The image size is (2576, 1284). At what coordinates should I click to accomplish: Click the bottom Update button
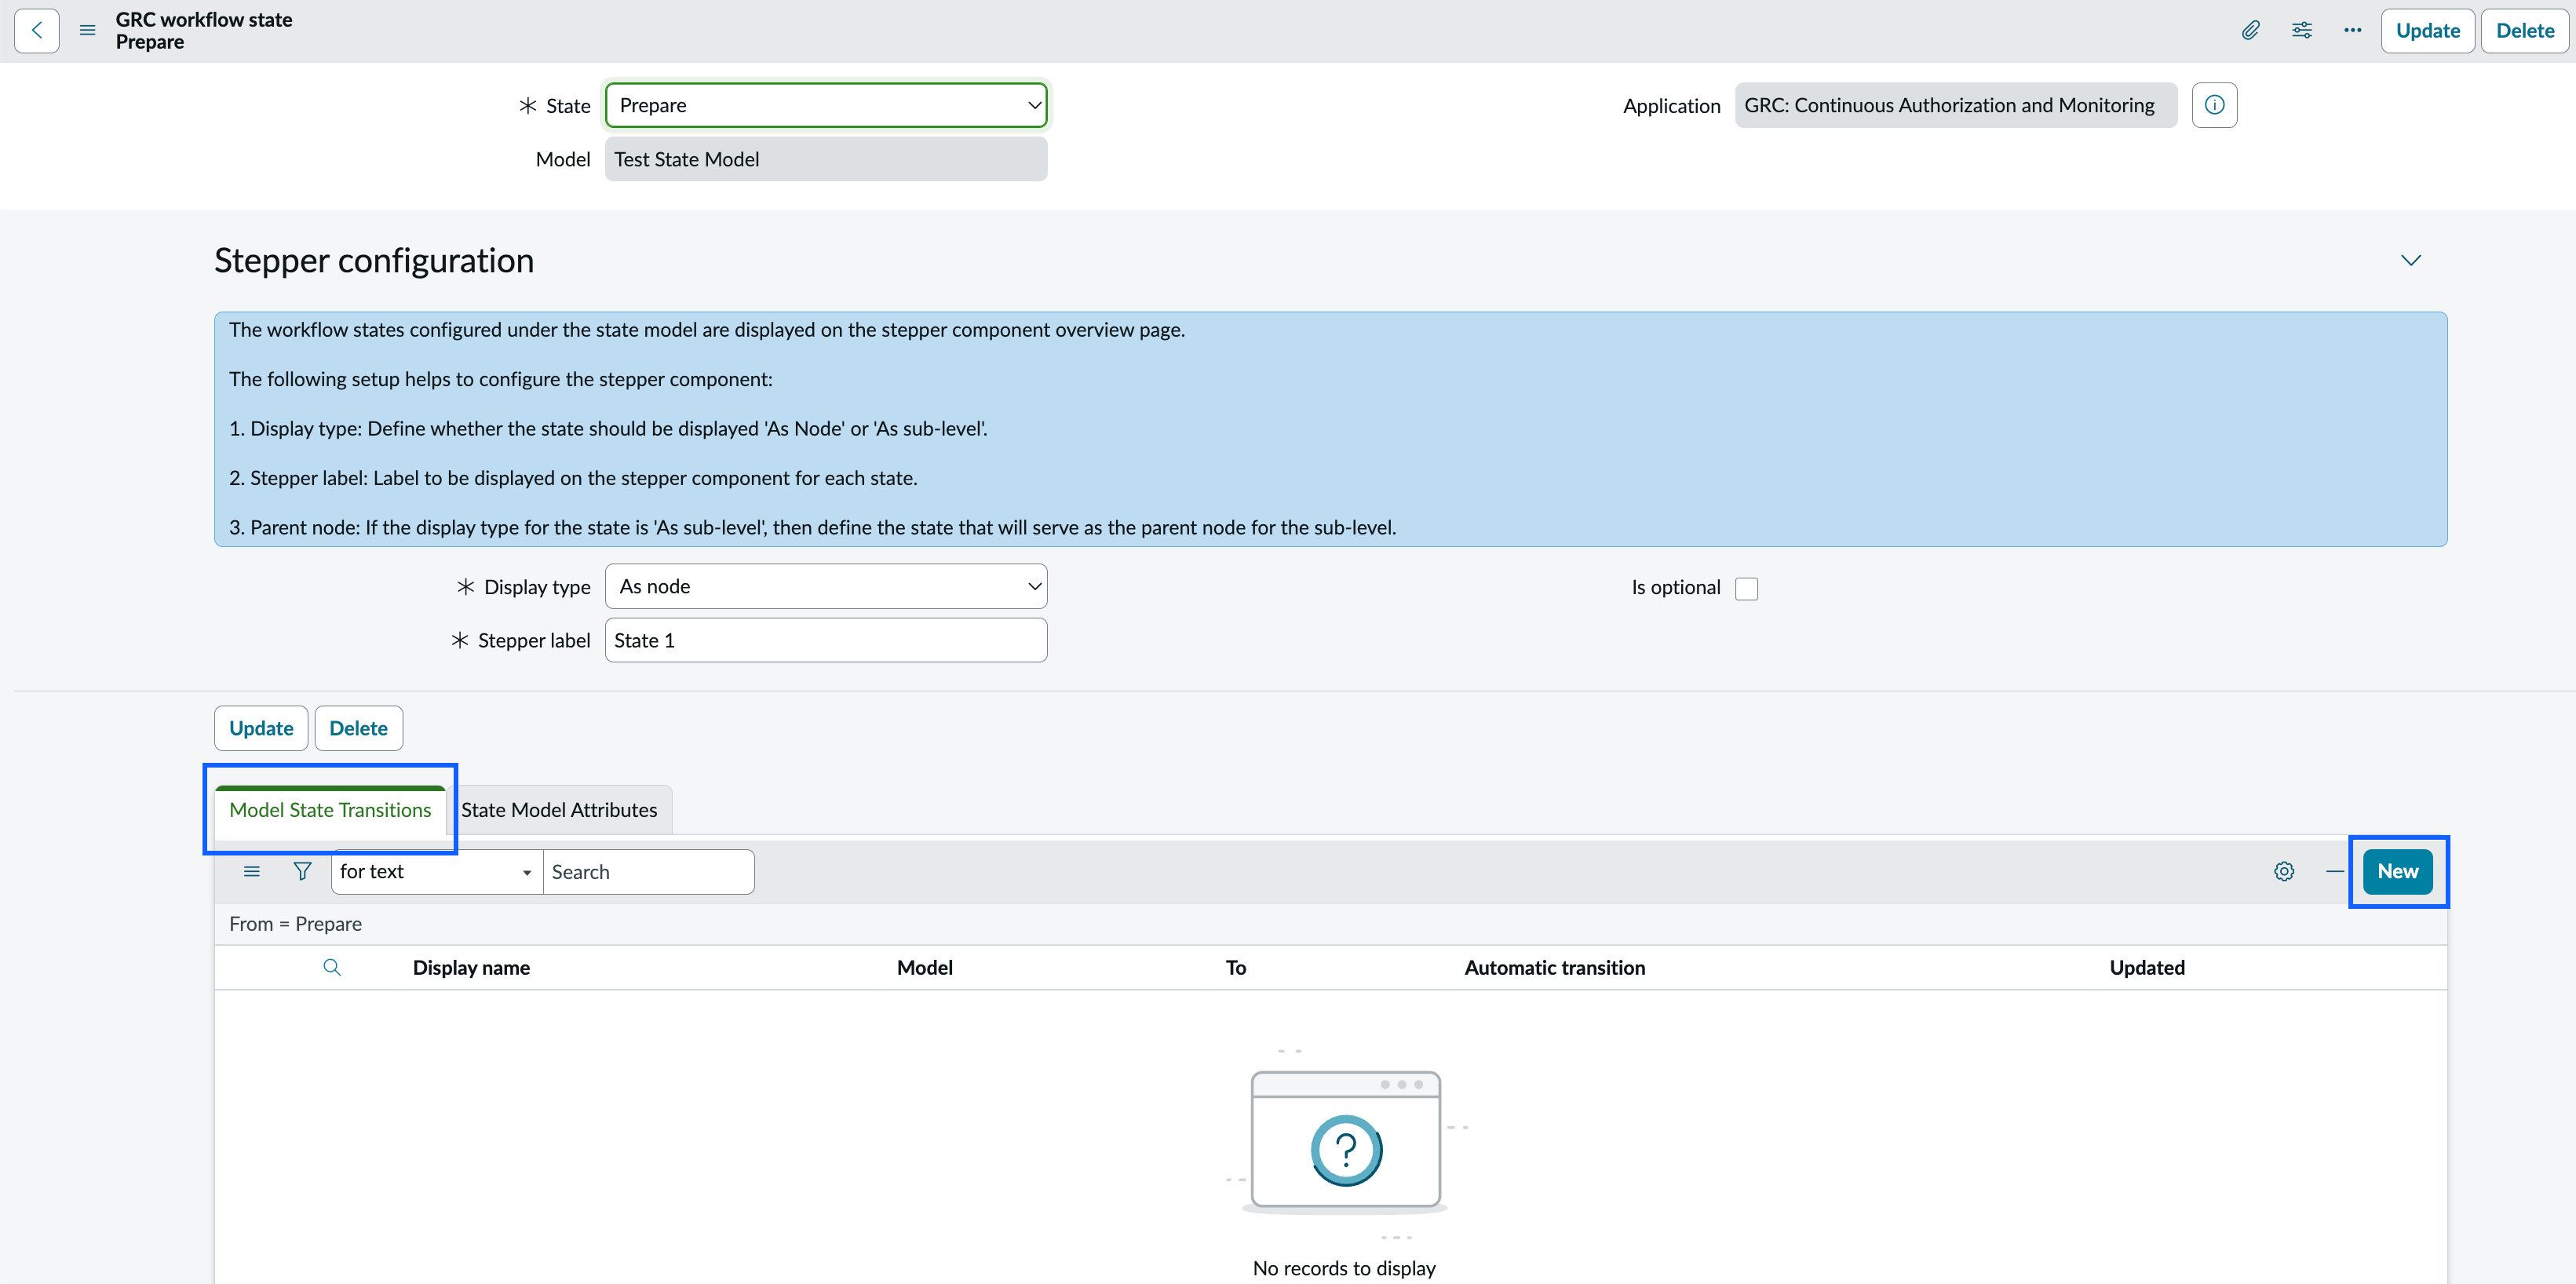coord(261,728)
